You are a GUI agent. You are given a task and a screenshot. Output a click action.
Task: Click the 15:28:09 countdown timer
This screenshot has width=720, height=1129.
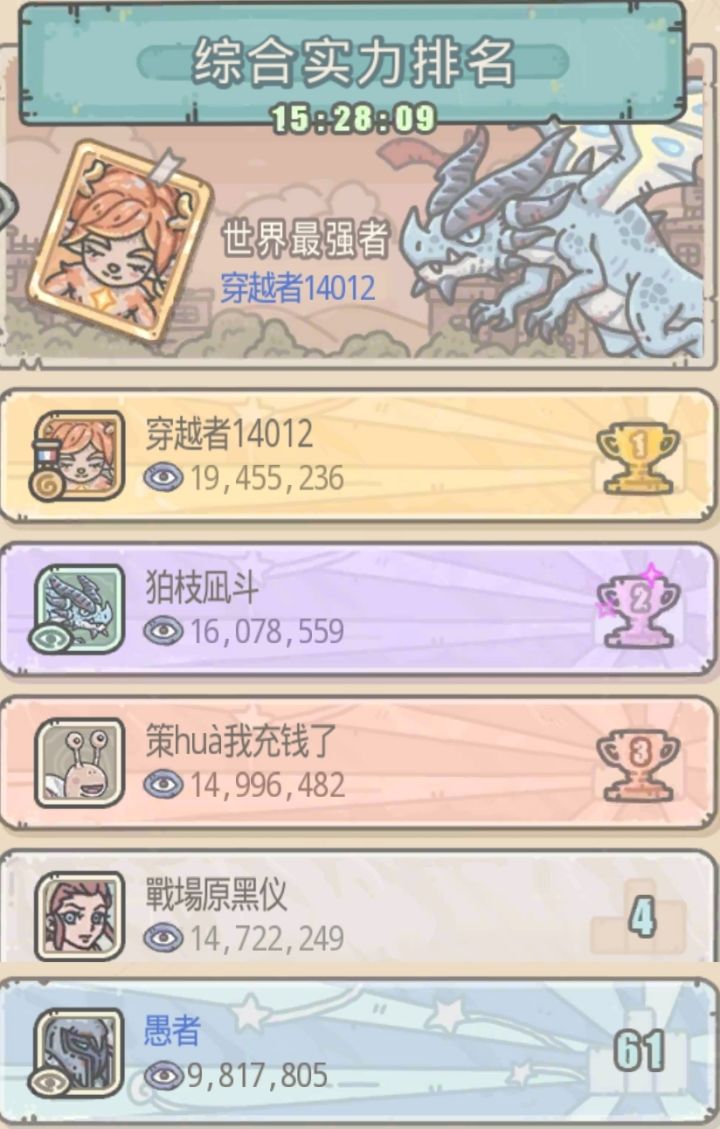point(353,119)
